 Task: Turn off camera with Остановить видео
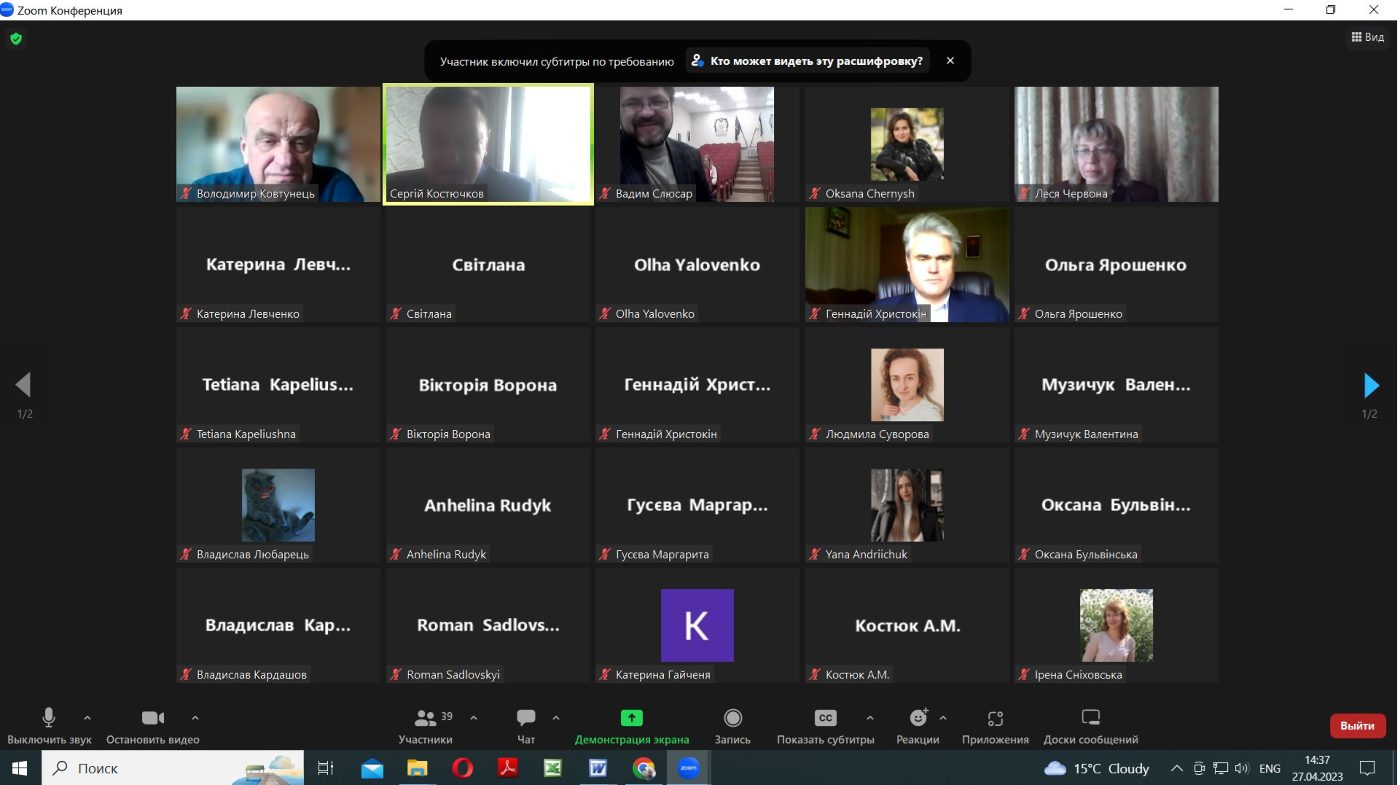pyautogui.click(x=153, y=727)
